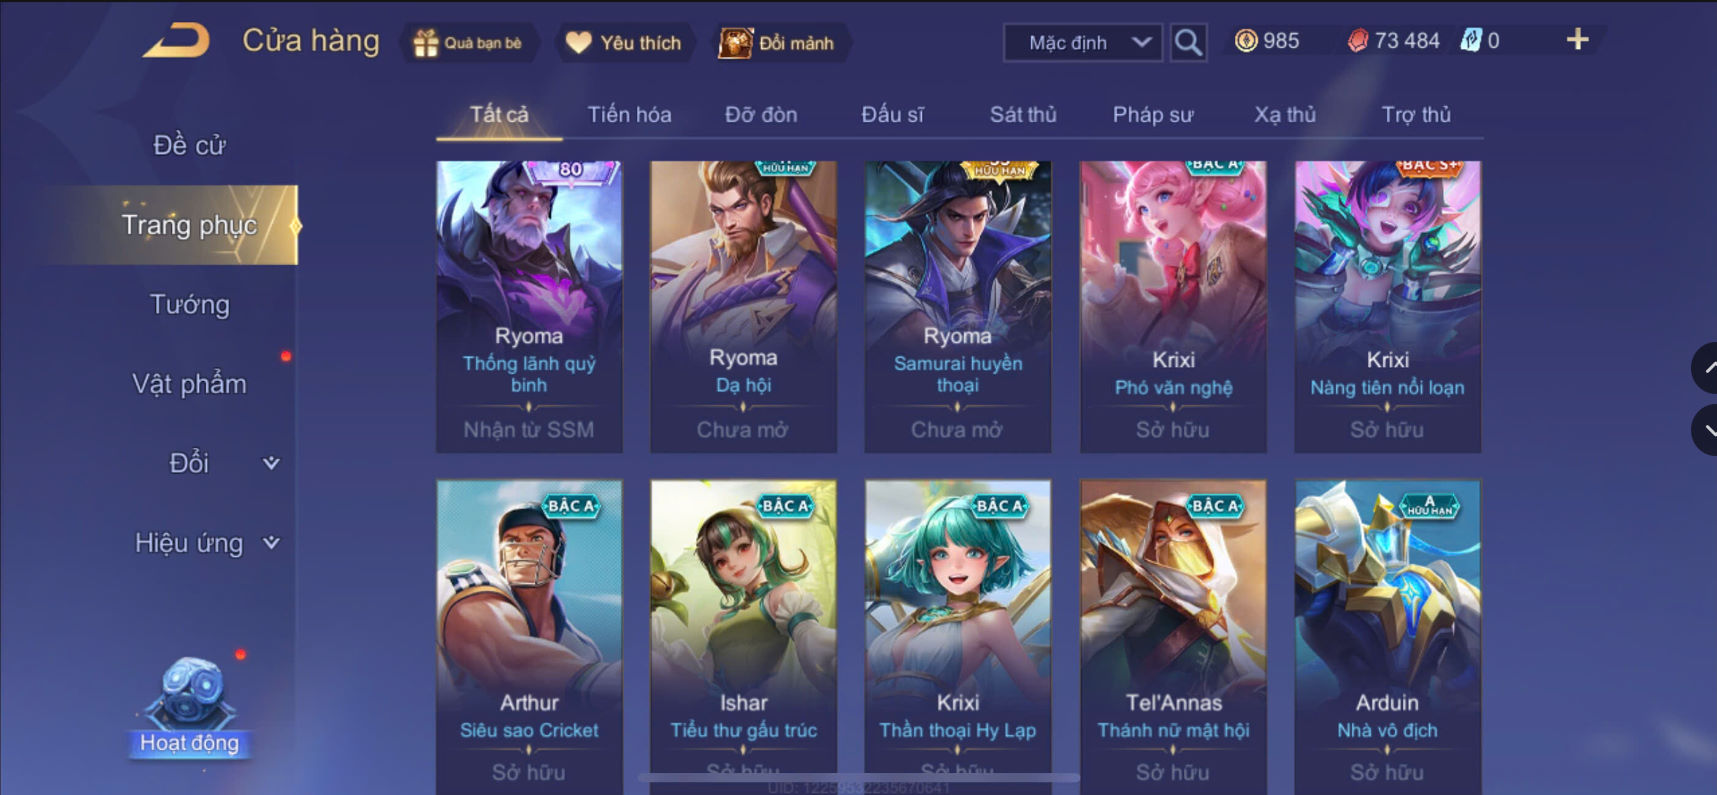Select Tướng in the left sidebar

[189, 304]
